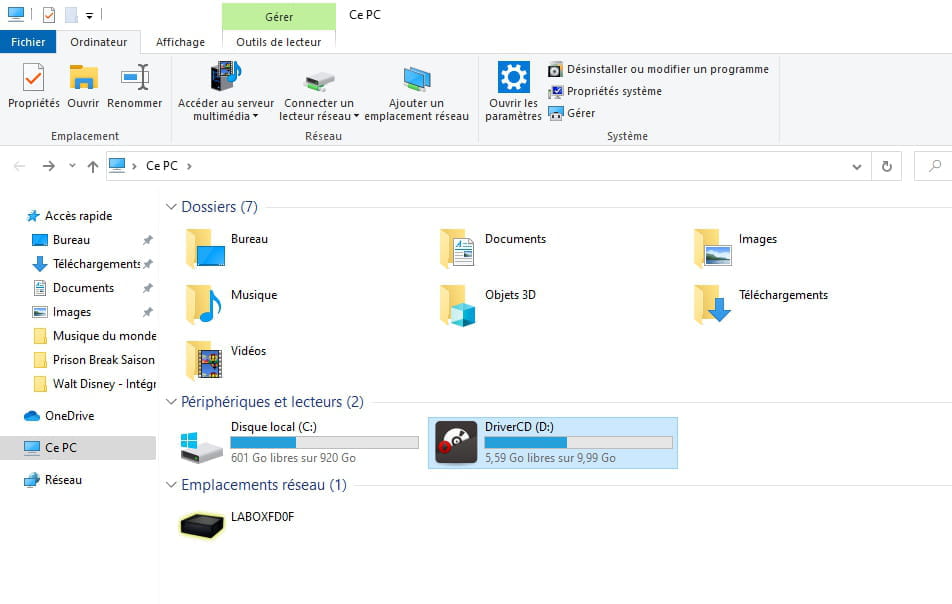Image resolution: width=952 pixels, height=604 pixels.
Task: Select the Bureau folder icon in Dossiers
Action: coord(206,248)
